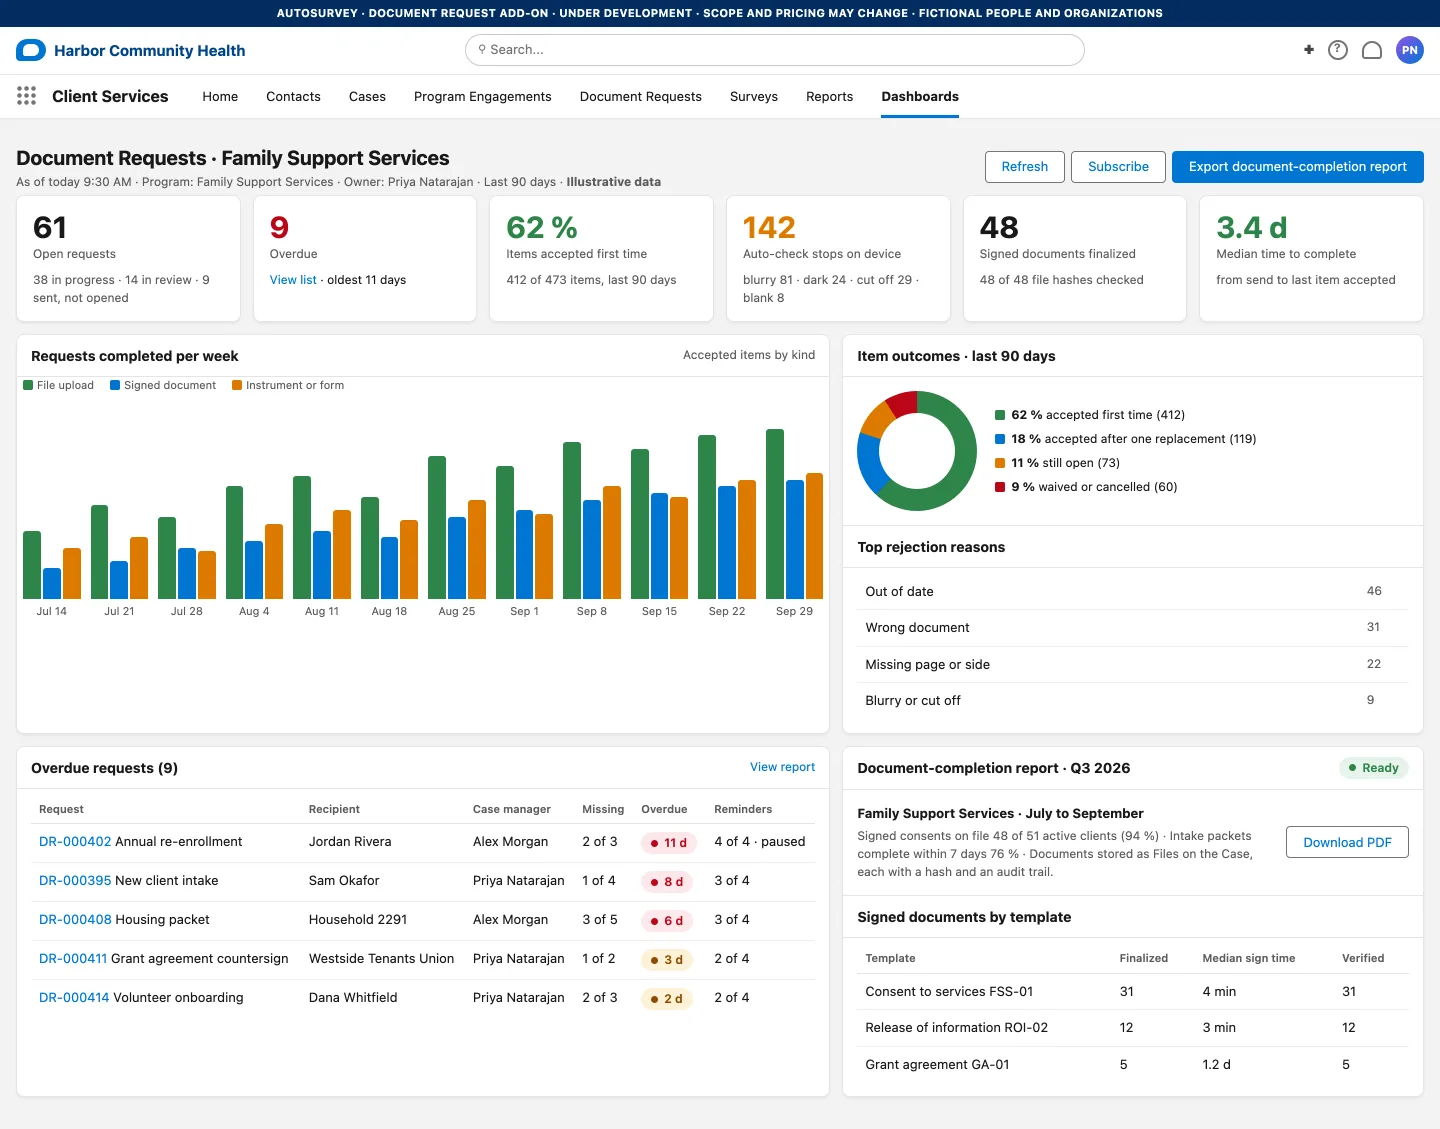Click the donut chart in Item outcomes
Image resolution: width=1440 pixels, height=1129 pixels.
pyautogui.click(x=917, y=451)
